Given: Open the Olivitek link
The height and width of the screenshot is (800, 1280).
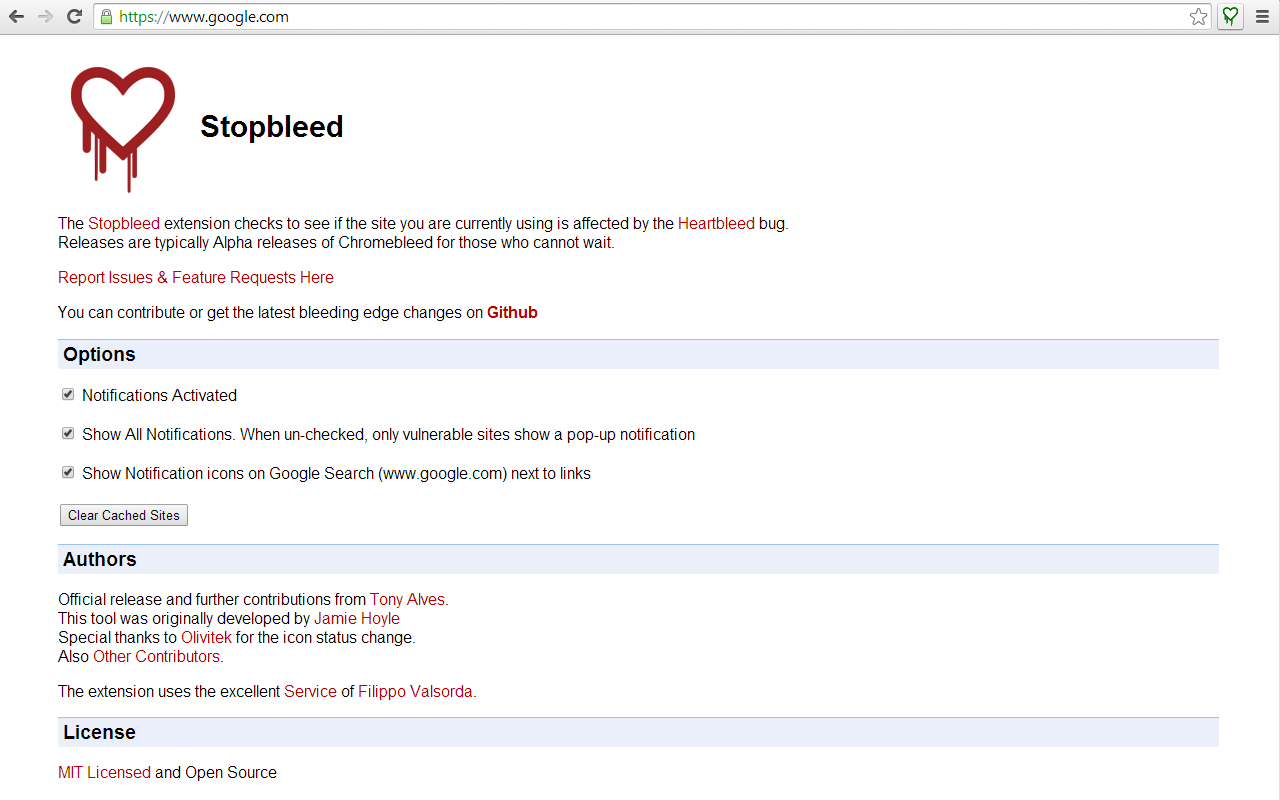Looking at the screenshot, I should [x=206, y=638].
